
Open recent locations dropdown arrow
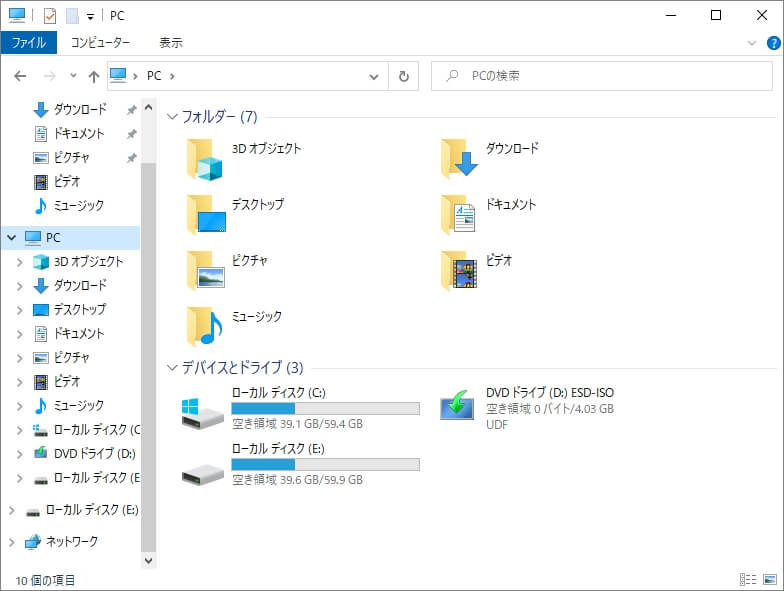tap(73, 76)
